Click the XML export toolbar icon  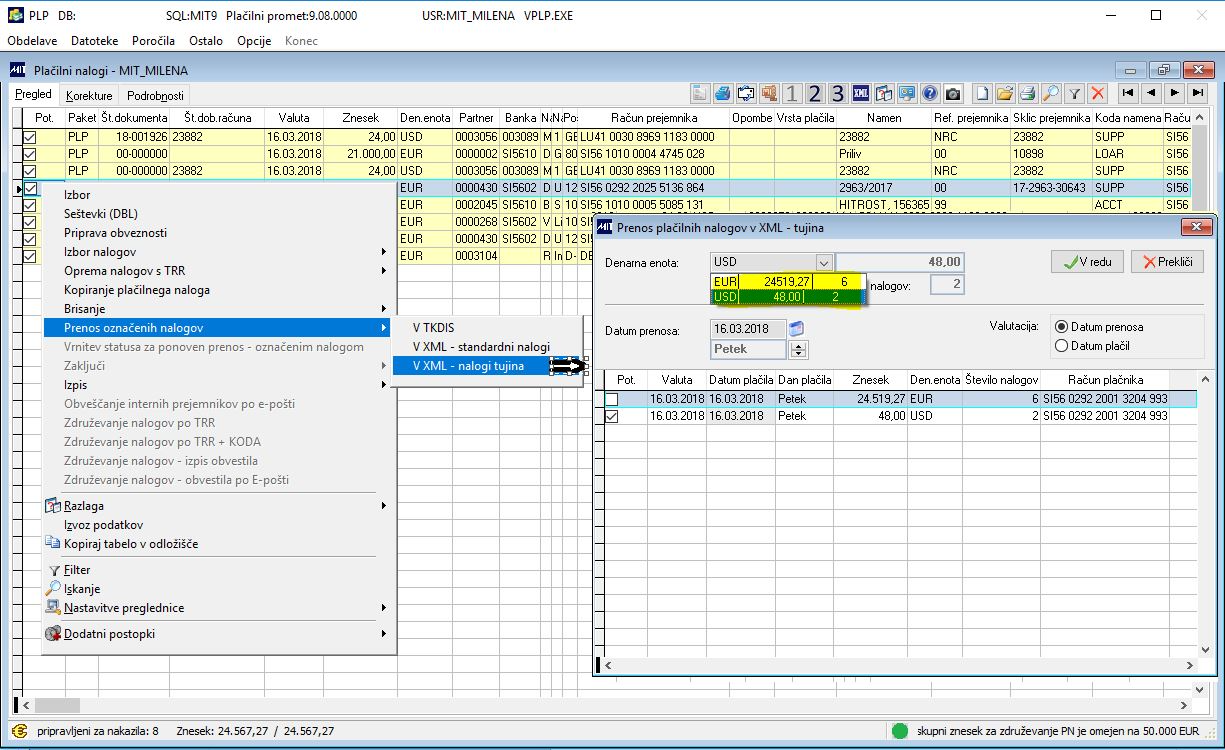click(x=861, y=94)
